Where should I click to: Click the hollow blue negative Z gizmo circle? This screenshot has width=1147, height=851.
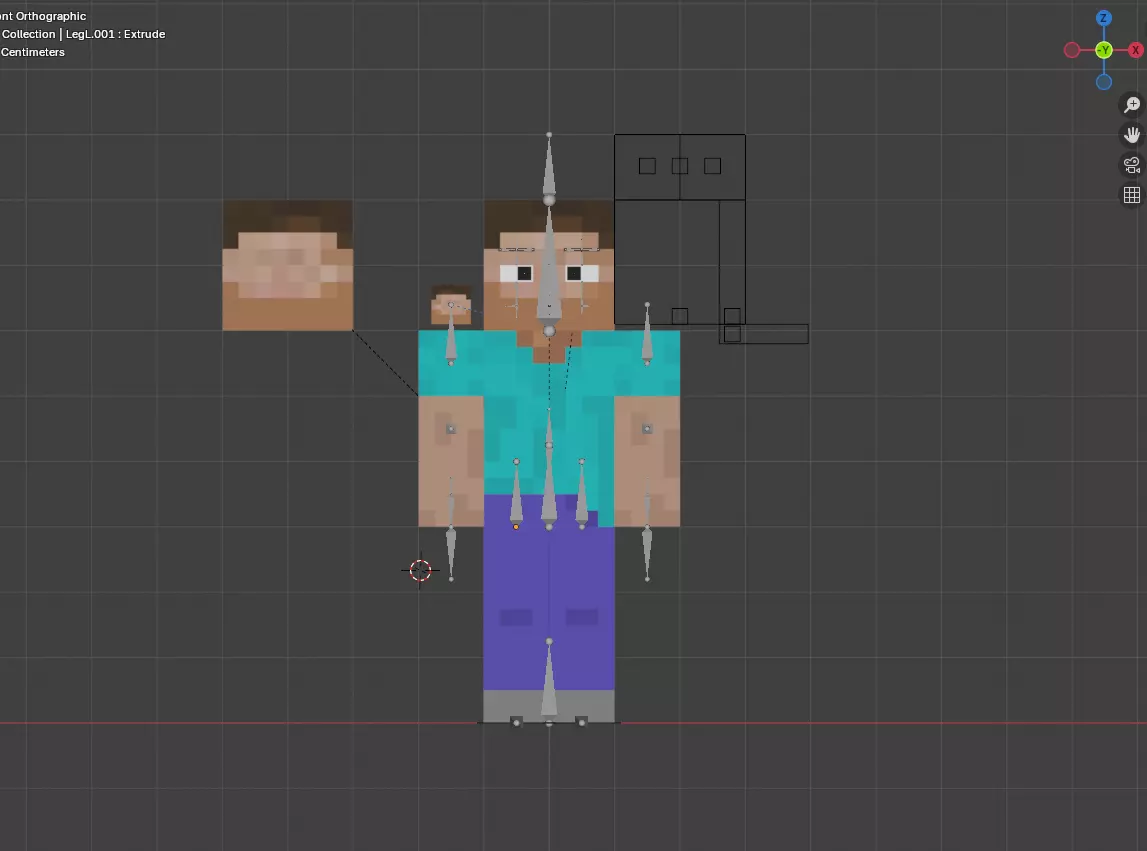point(1104,82)
